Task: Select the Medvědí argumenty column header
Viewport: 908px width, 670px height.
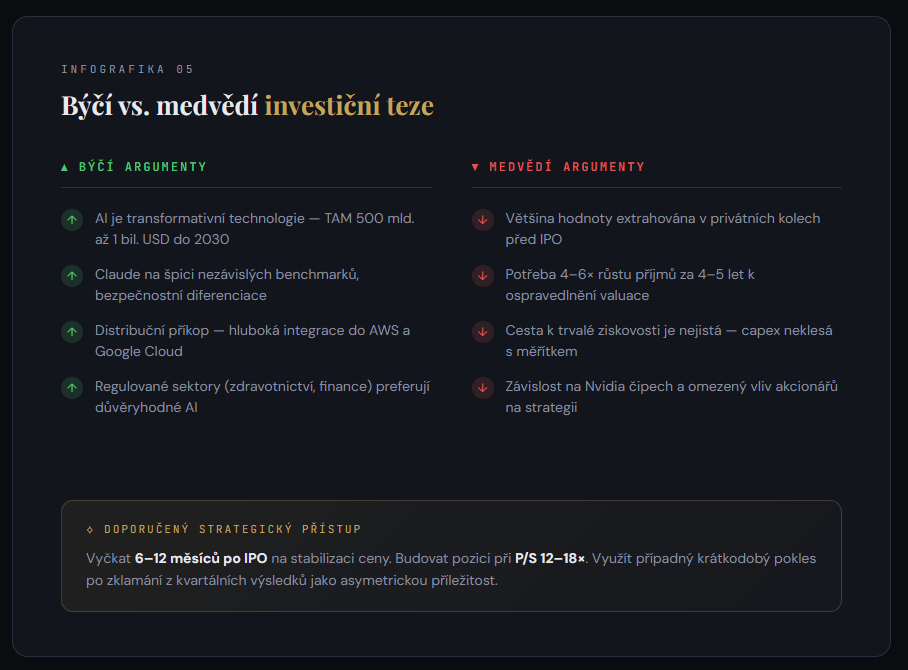Action: tap(566, 167)
